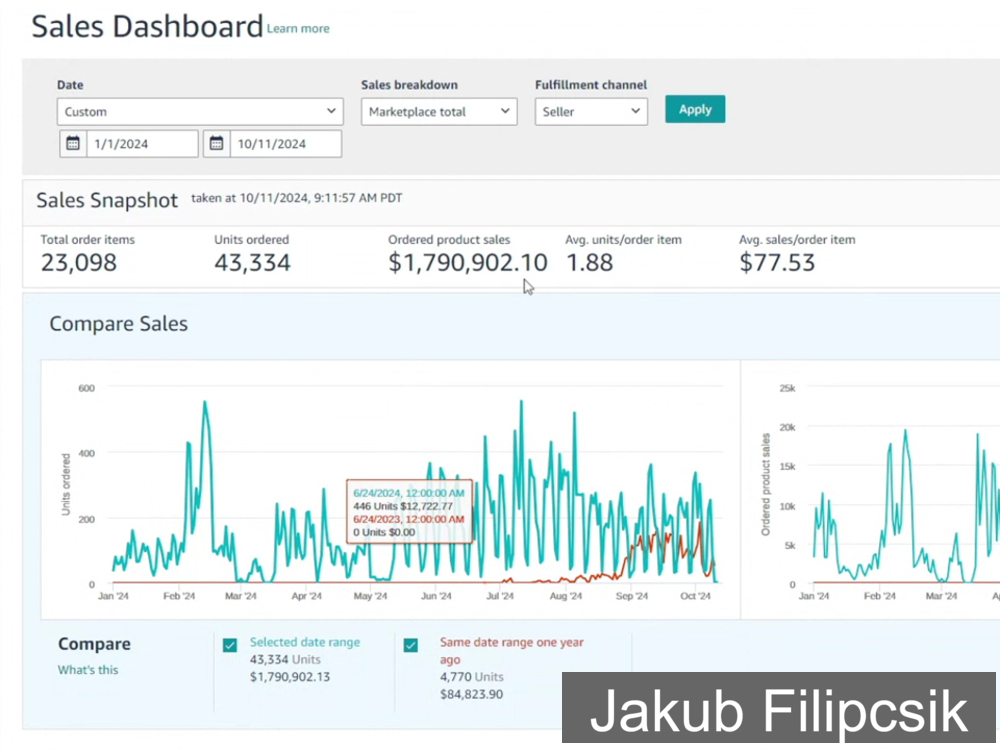Click the Jun '24 label on Units chart
Viewport: 1000px width, 750px height.
(436, 596)
